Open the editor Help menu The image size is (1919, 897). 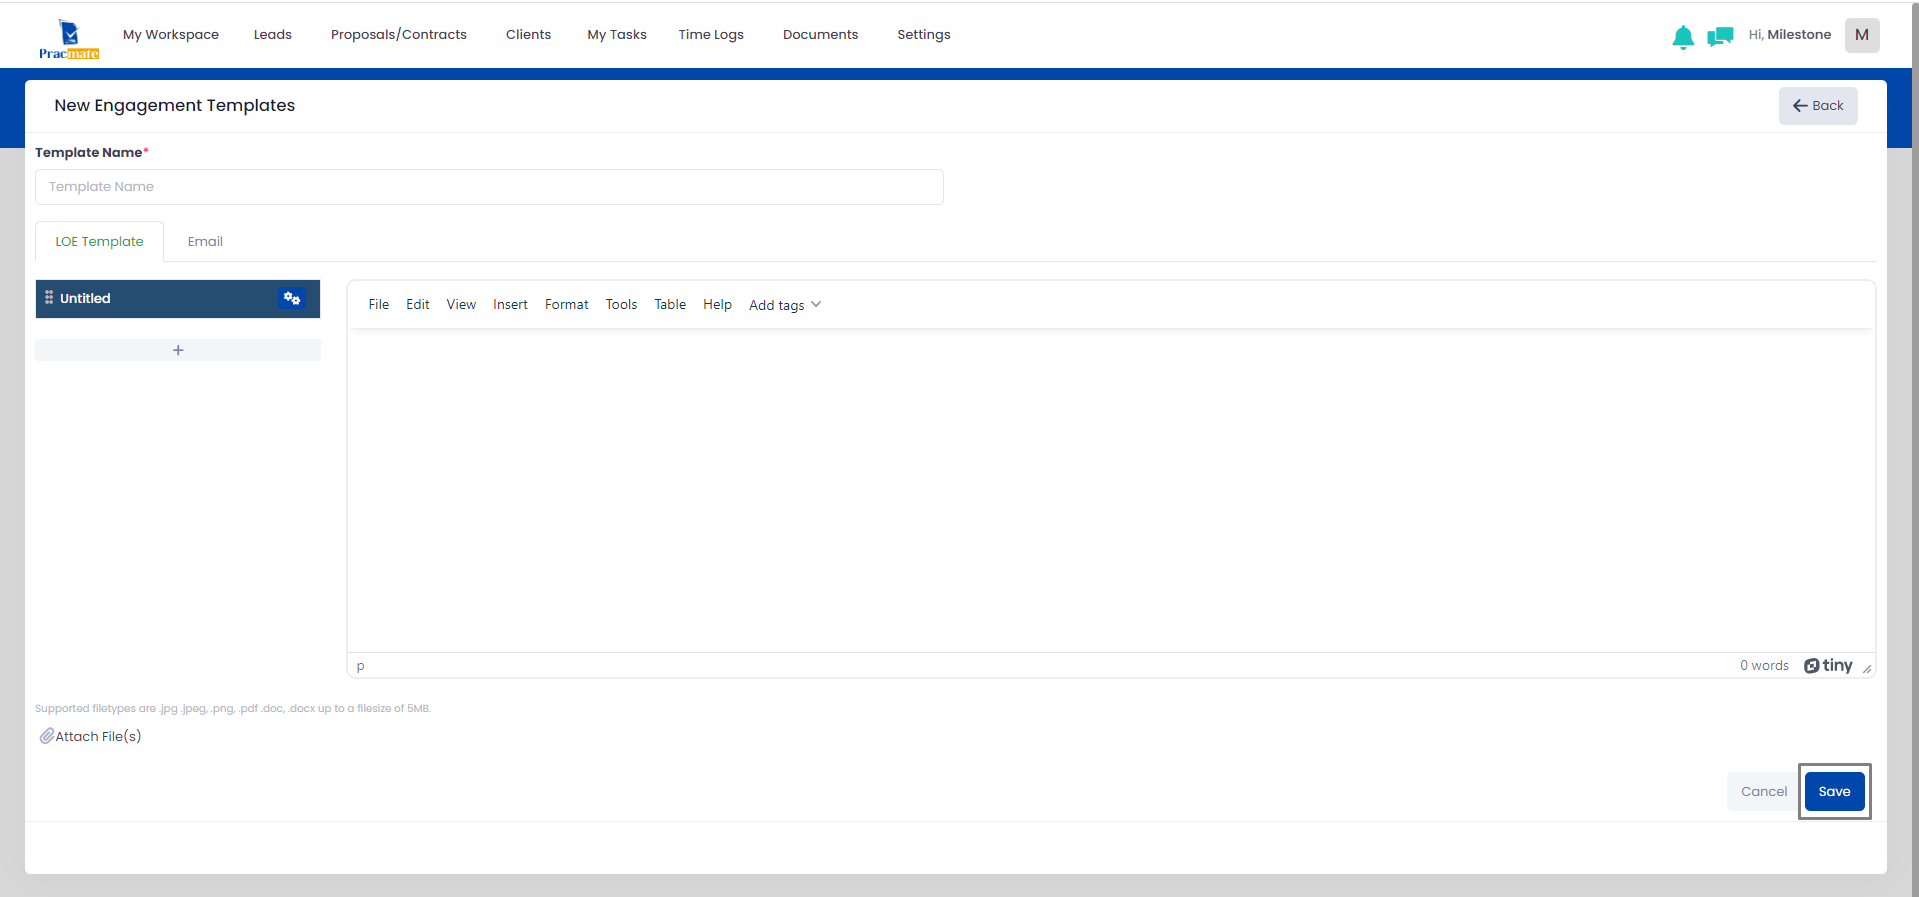[x=717, y=304]
